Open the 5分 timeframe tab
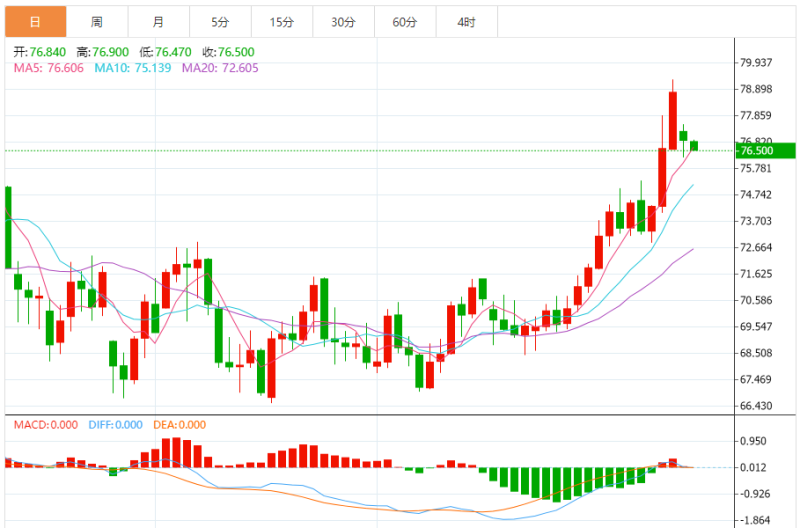Image resolution: width=800 pixels, height=528 pixels. pyautogui.click(x=220, y=22)
